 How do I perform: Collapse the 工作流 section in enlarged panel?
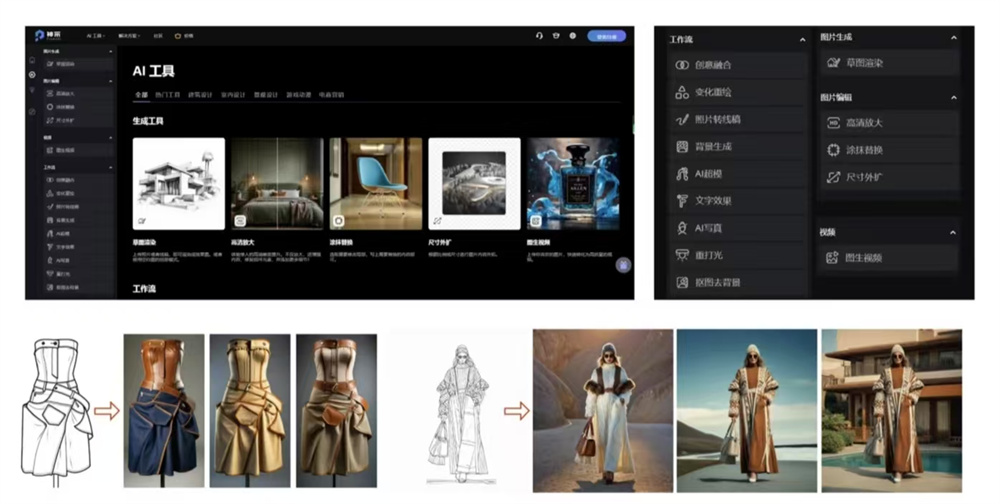pos(802,40)
